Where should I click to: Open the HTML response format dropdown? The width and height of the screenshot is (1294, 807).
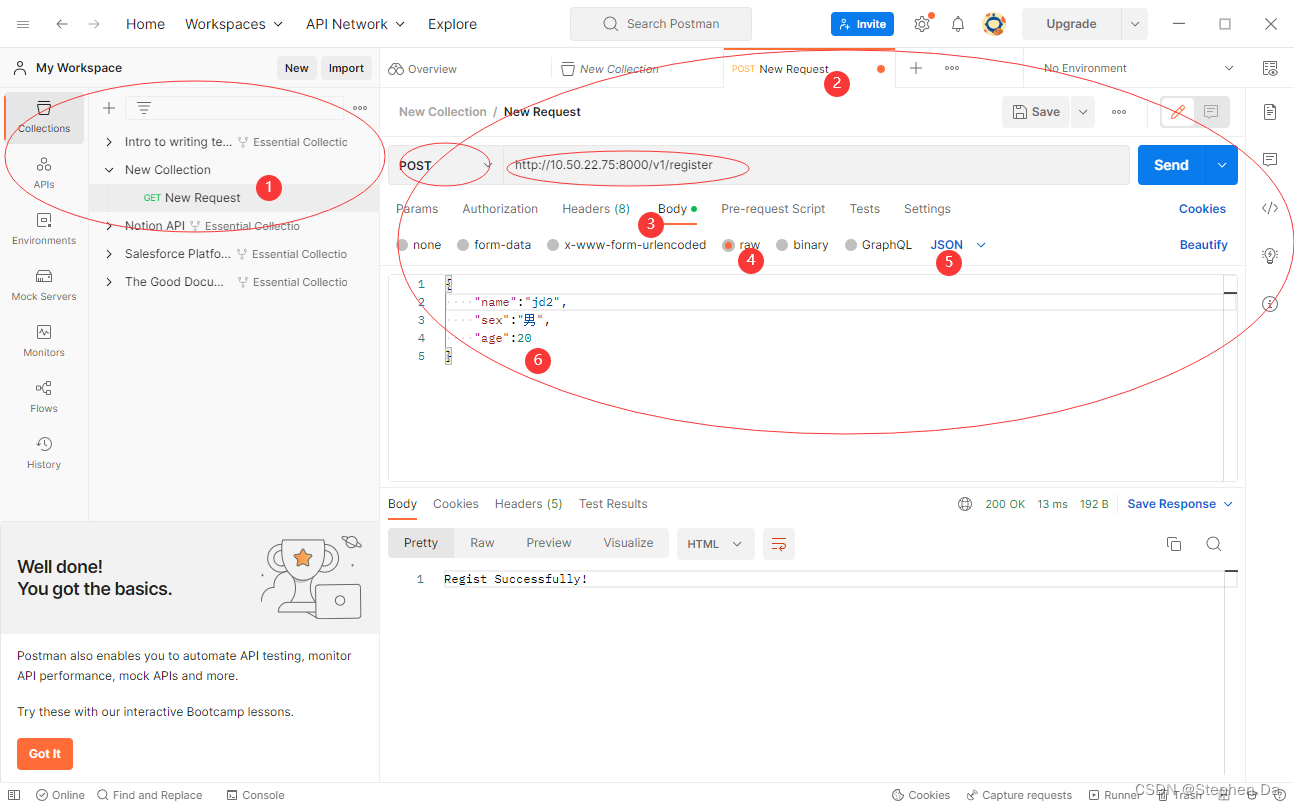pyautogui.click(x=714, y=544)
